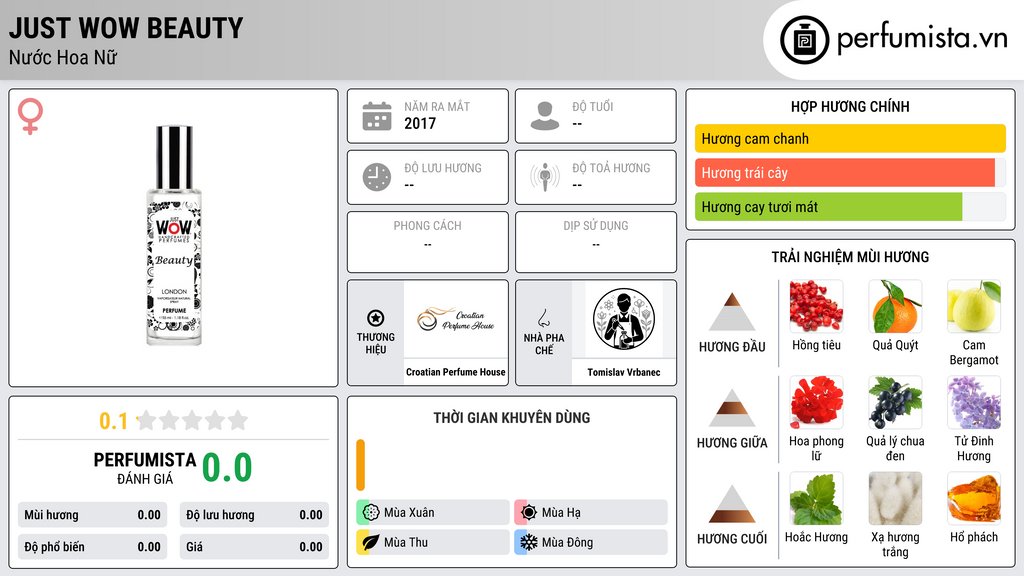The height and width of the screenshot is (576, 1024).
Task: Select the Mùa Hạ season button
Action: (591, 513)
